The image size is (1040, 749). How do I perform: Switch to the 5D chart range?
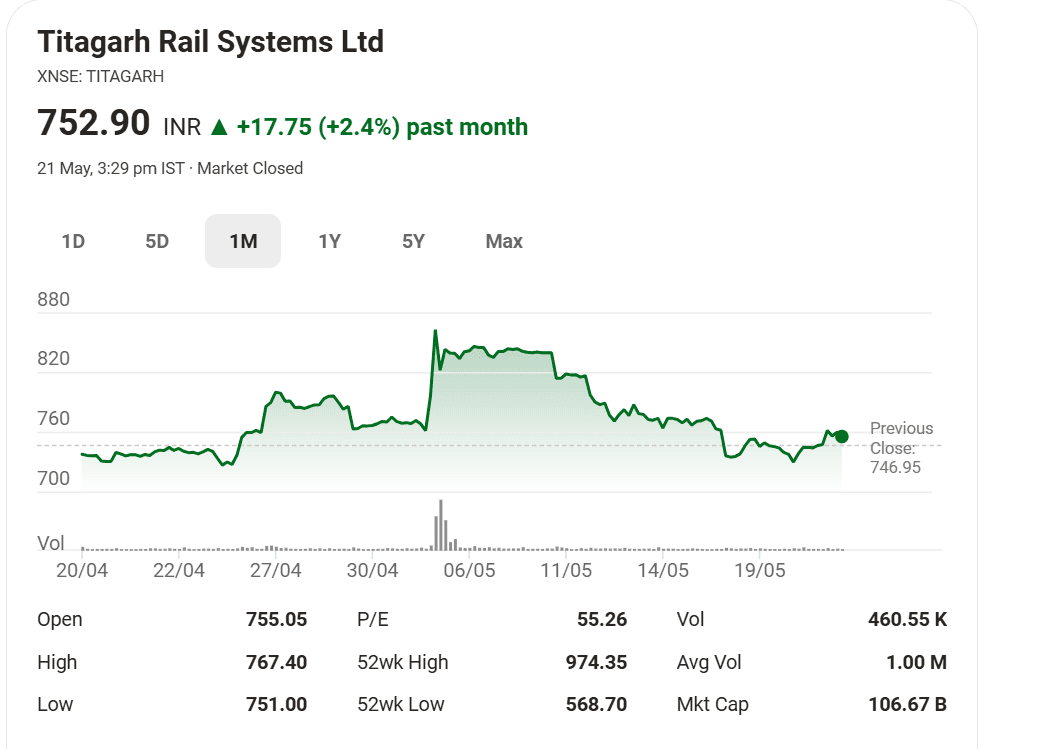157,241
